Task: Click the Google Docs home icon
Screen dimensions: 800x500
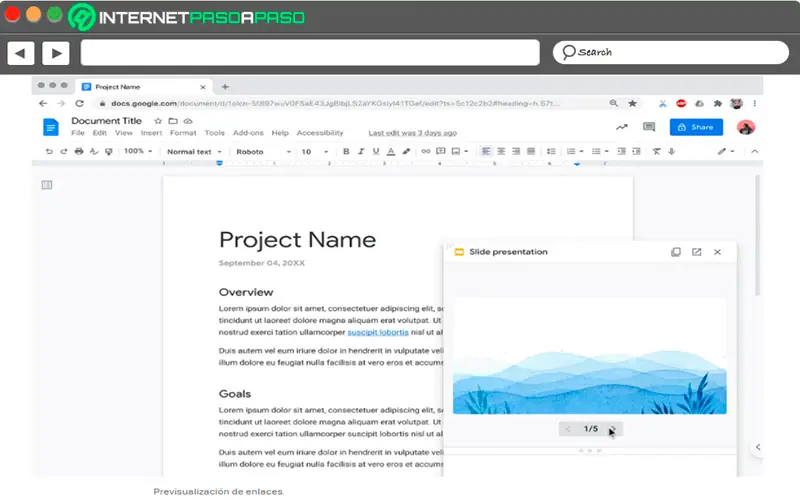Action: pyautogui.click(x=51, y=127)
